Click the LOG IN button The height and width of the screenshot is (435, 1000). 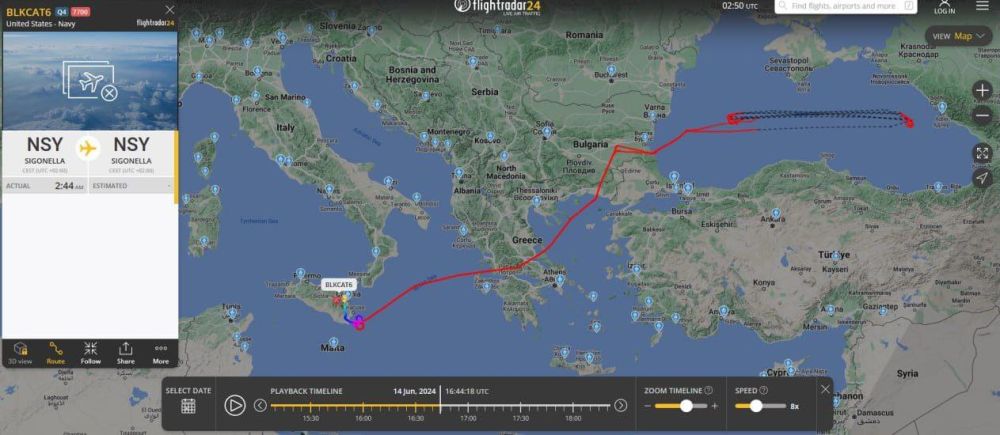pos(945,7)
